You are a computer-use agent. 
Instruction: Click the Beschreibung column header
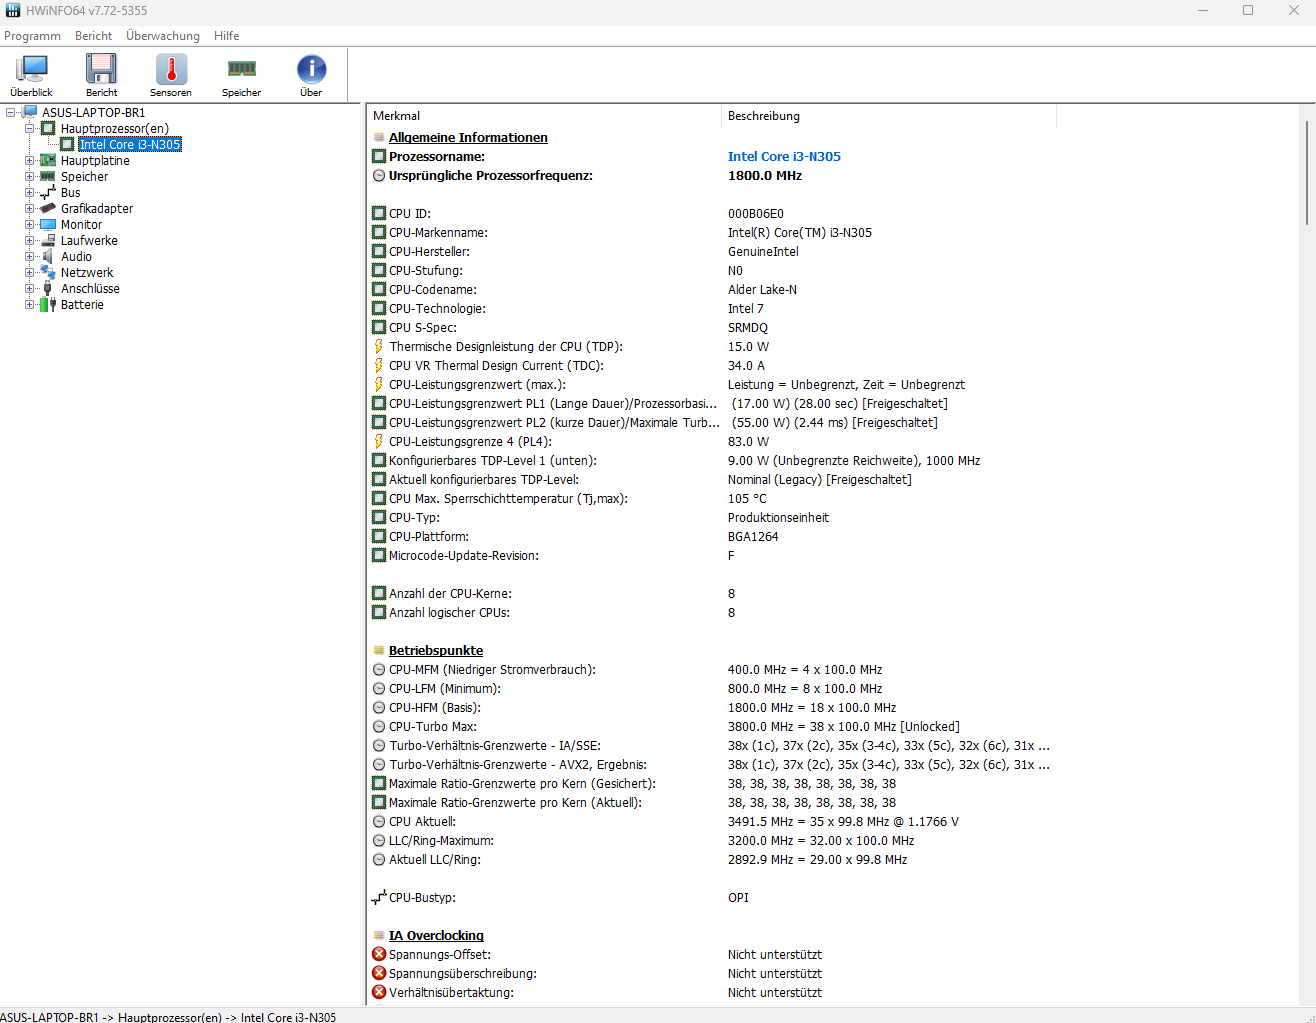764,116
